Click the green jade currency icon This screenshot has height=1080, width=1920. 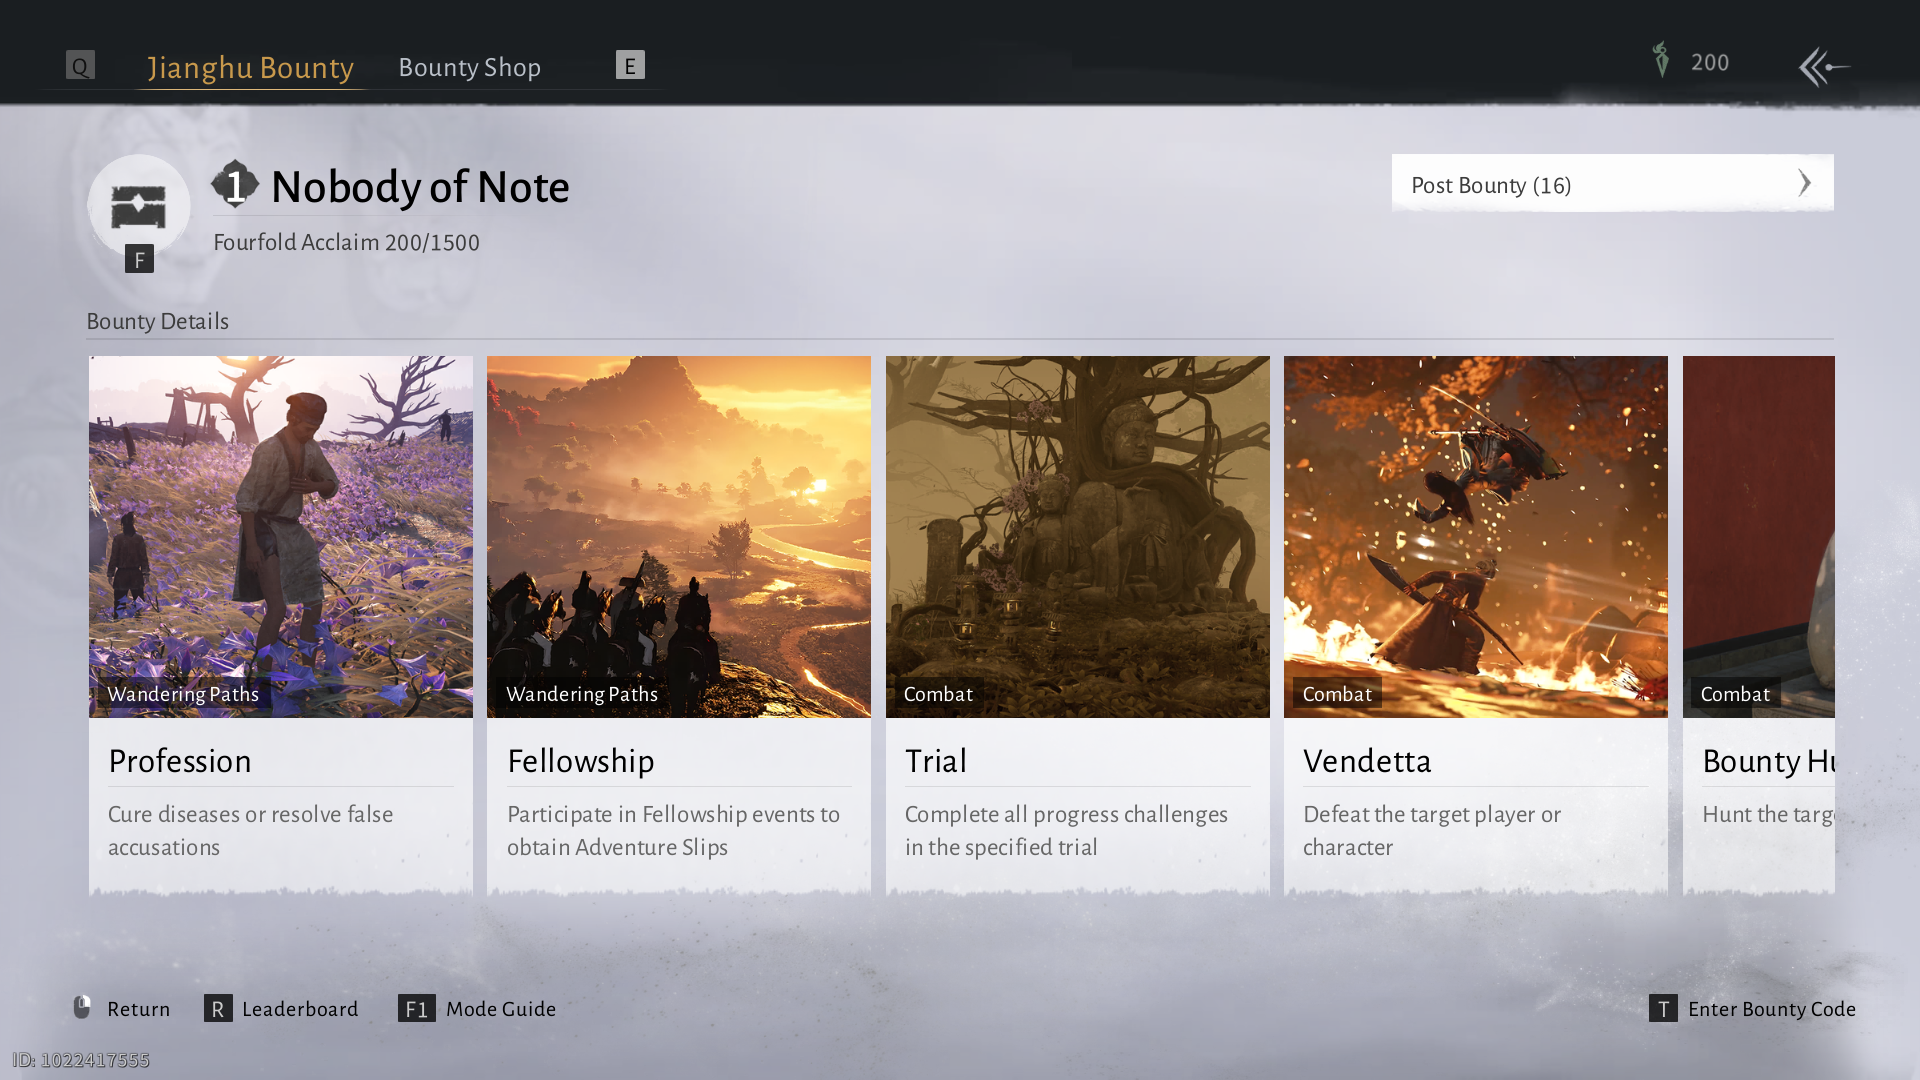point(1661,61)
